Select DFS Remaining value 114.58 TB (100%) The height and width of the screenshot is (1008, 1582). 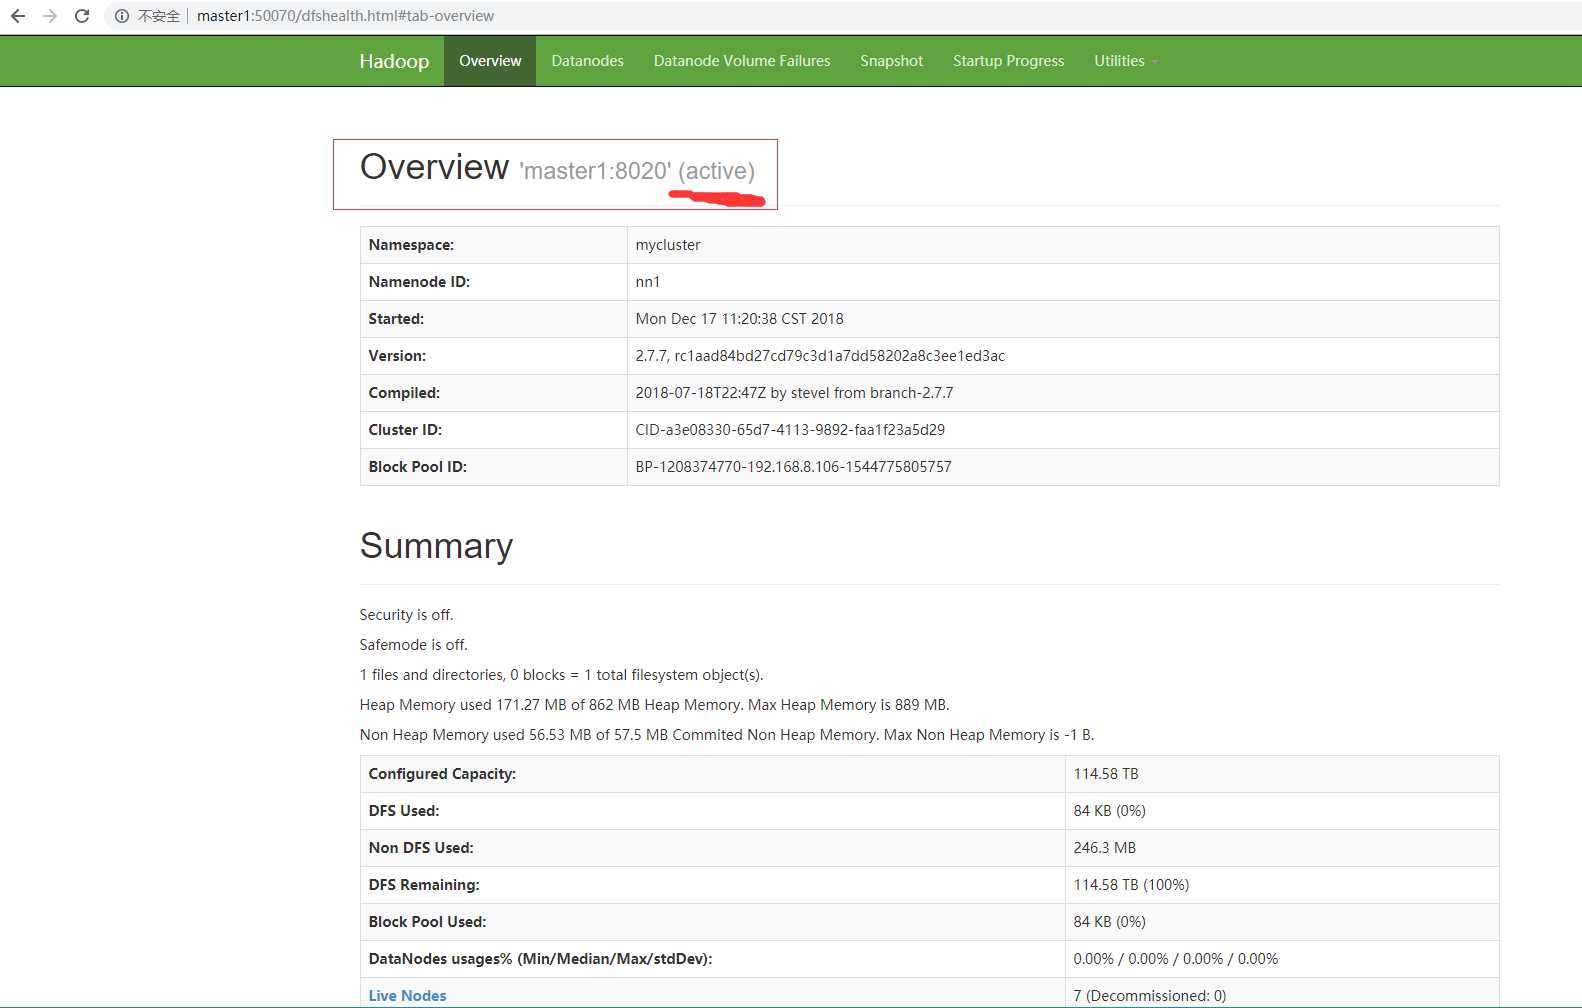pyautogui.click(x=1131, y=885)
